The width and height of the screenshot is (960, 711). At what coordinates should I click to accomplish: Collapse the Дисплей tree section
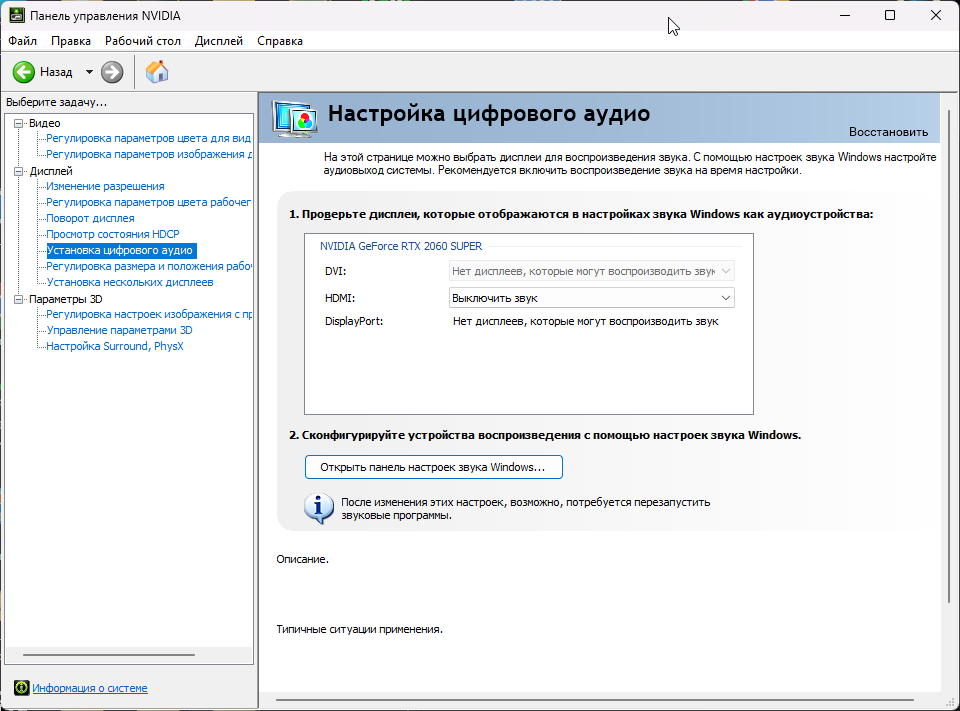pyautogui.click(x=18, y=171)
